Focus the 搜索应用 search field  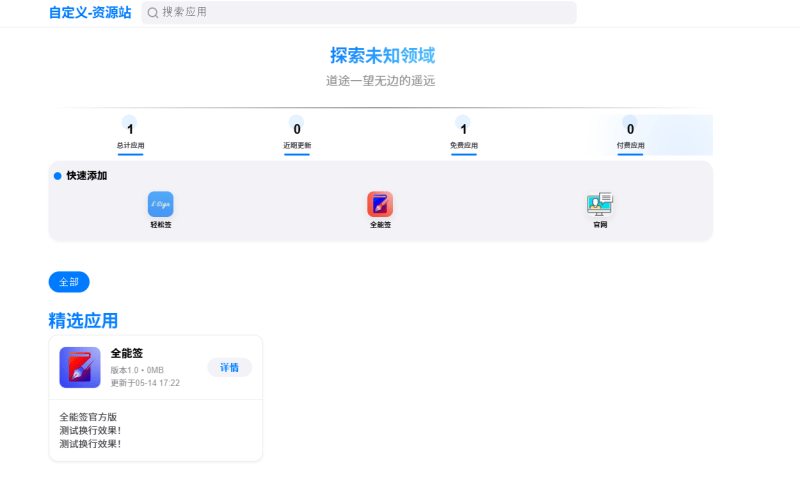tap(359, 12)
